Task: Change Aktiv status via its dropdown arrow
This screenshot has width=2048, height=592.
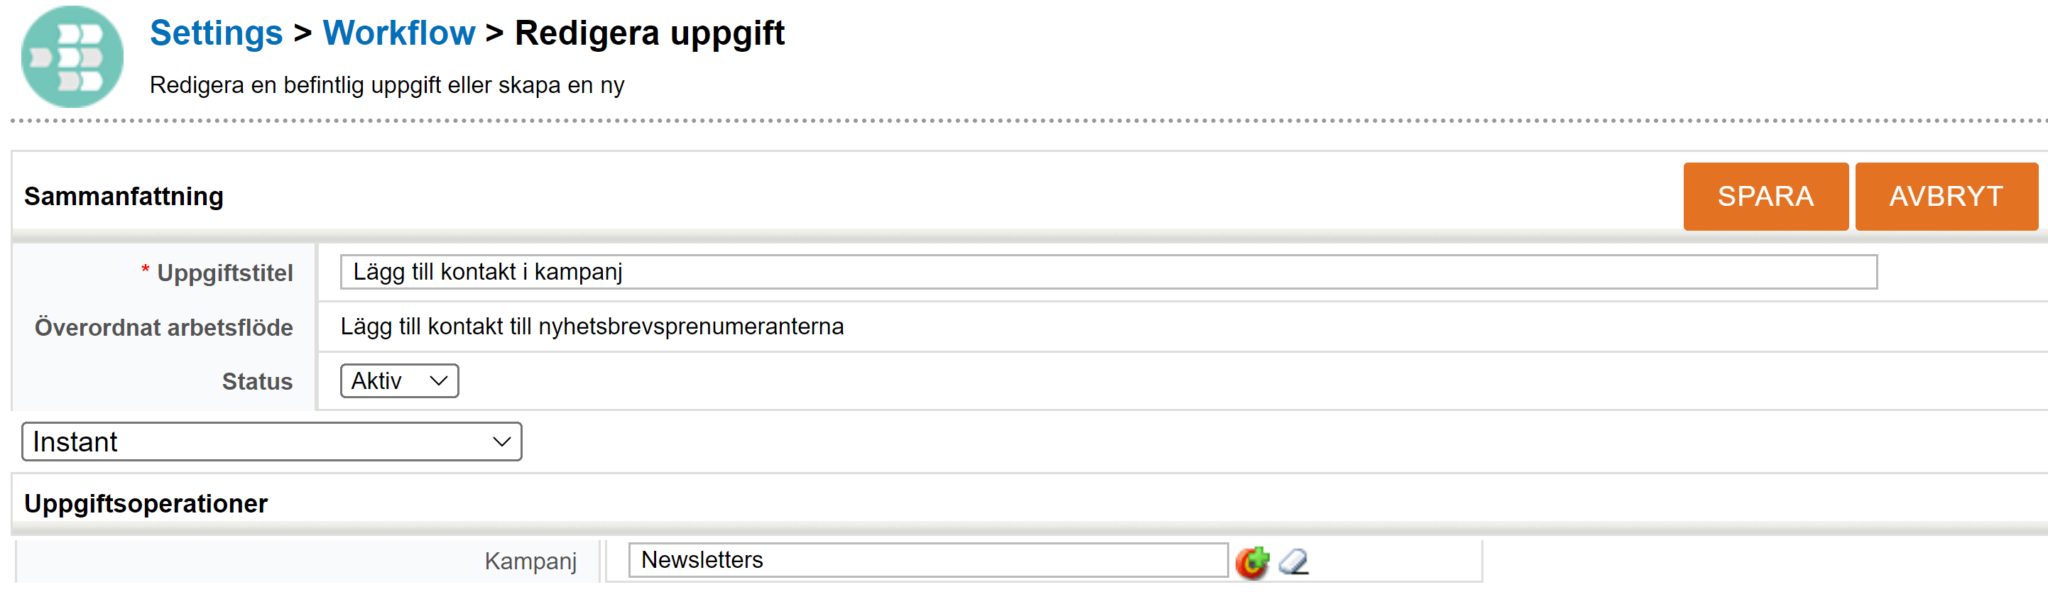Action: pyautogui.click(x=437, y=380)
